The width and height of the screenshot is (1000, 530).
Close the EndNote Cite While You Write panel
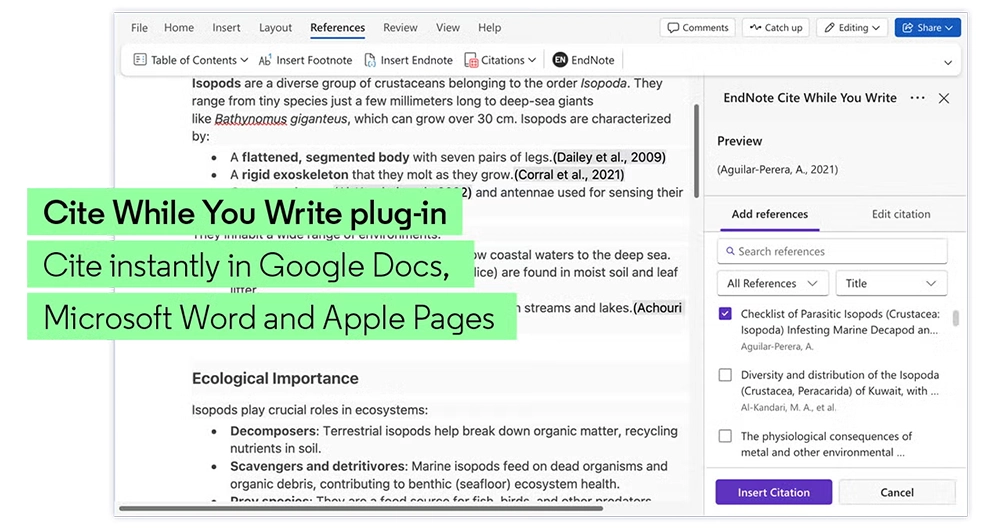click(x=944, y=98)
